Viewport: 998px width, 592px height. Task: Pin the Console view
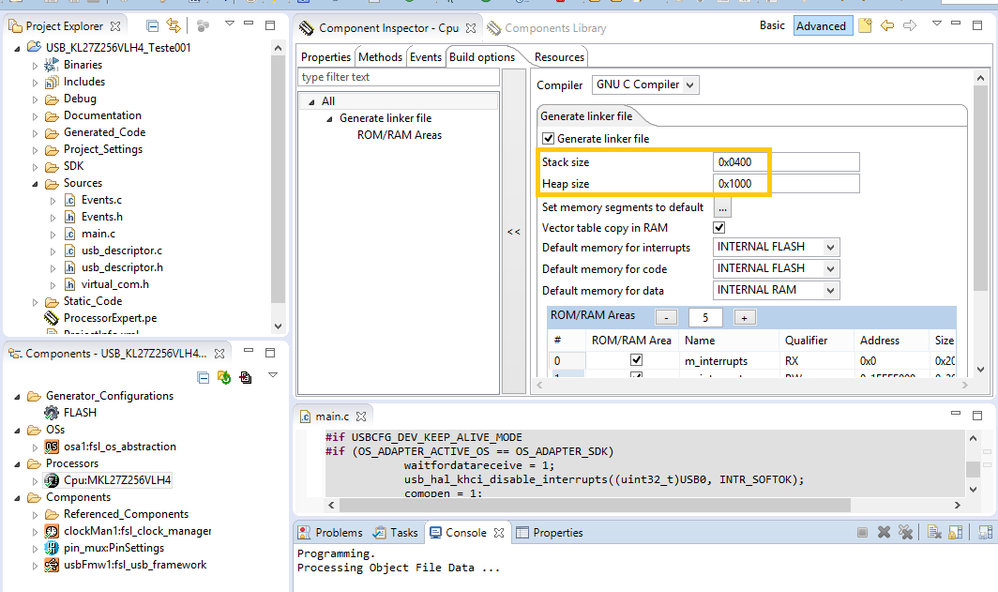[985, 532]
